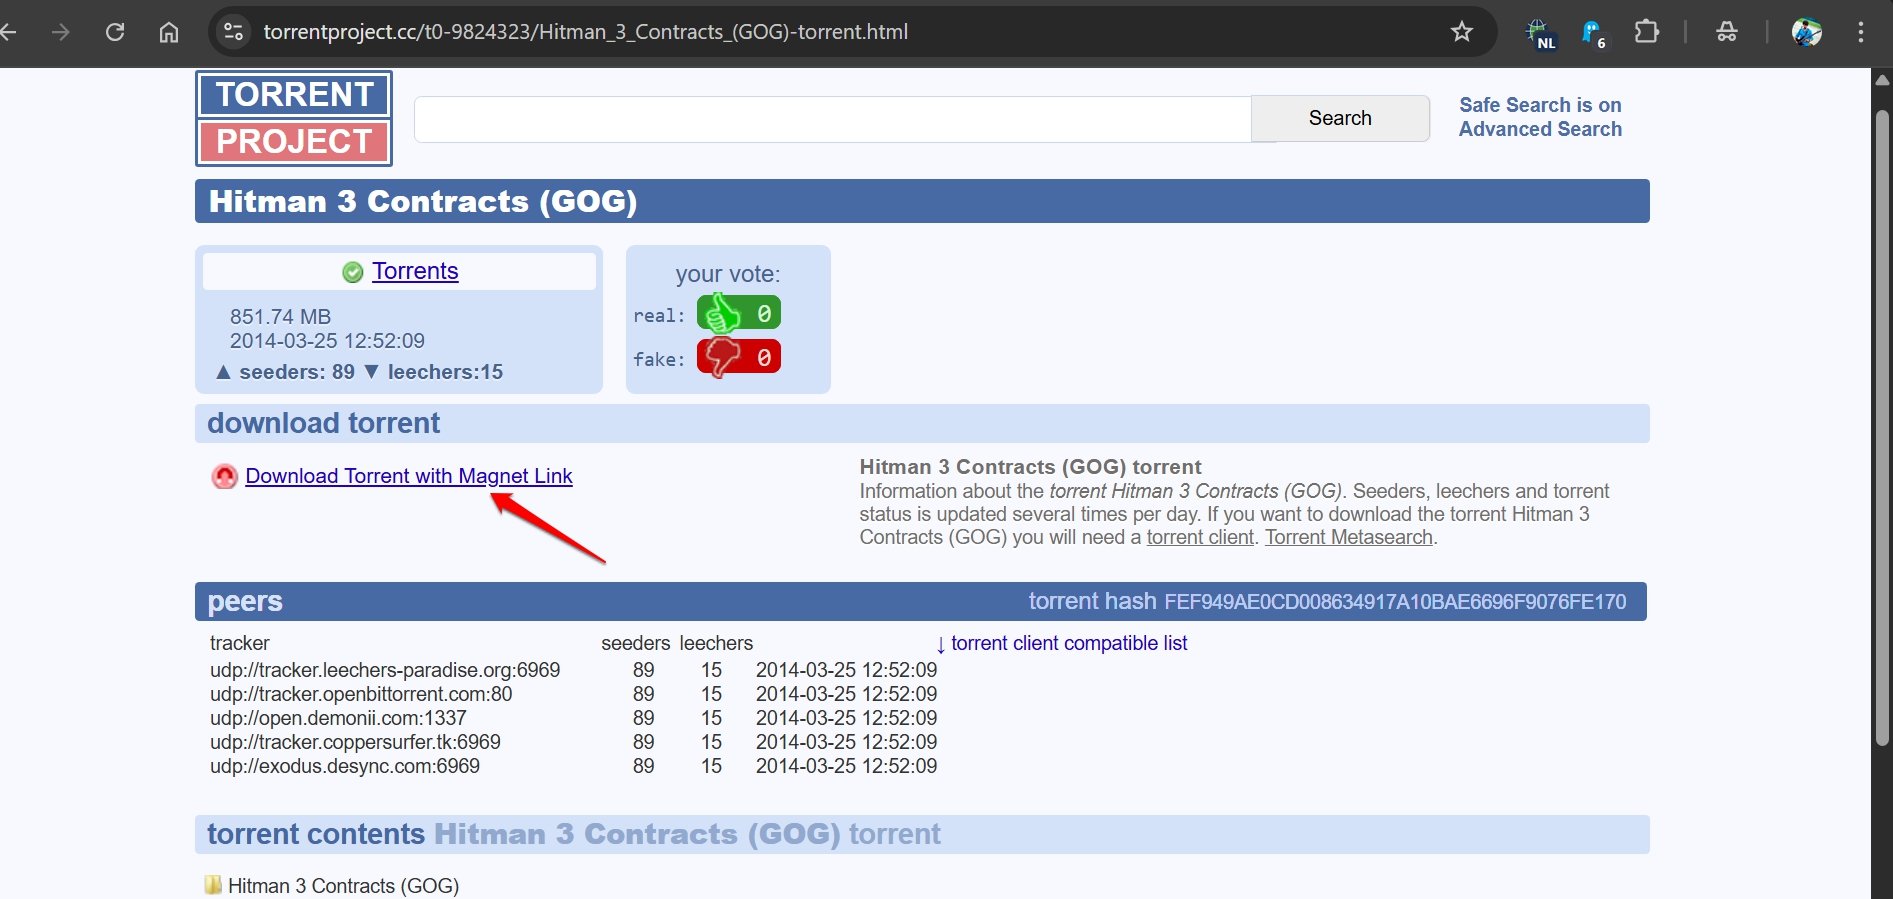
Task: Click tracker udp://tracker.coppersurfer.tk:6969
Action: [x=355, y=742]
